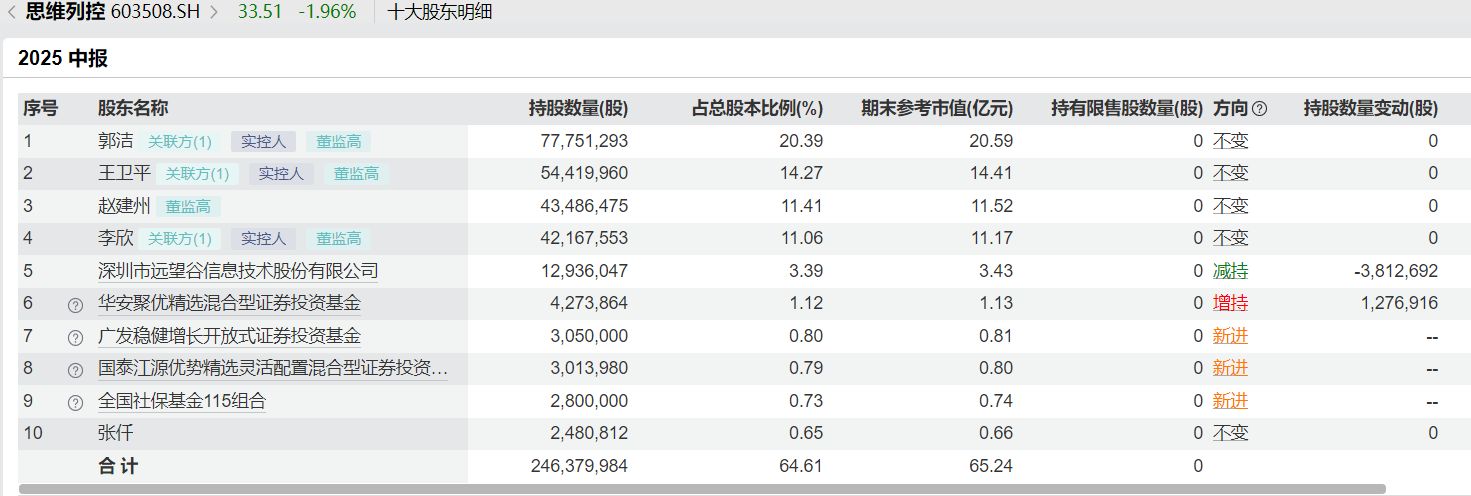Viewport: 1471px width, 496px height.
Task: Click the 占总股本比例(%) column header
Action: (757, 109)
